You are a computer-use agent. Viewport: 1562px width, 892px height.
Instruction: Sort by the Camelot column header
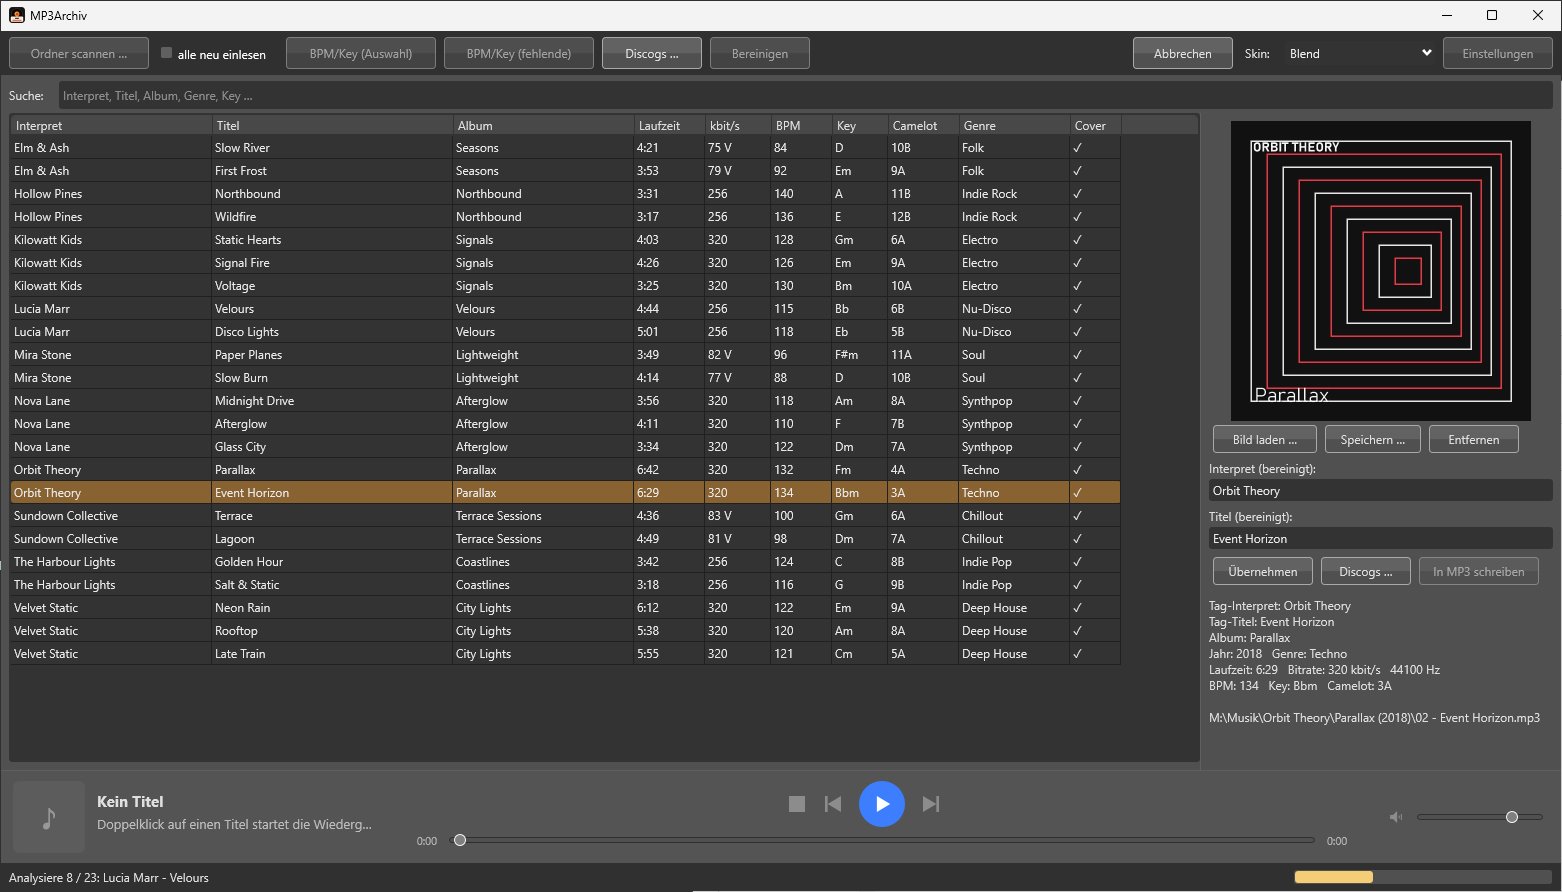click(923, 126)
